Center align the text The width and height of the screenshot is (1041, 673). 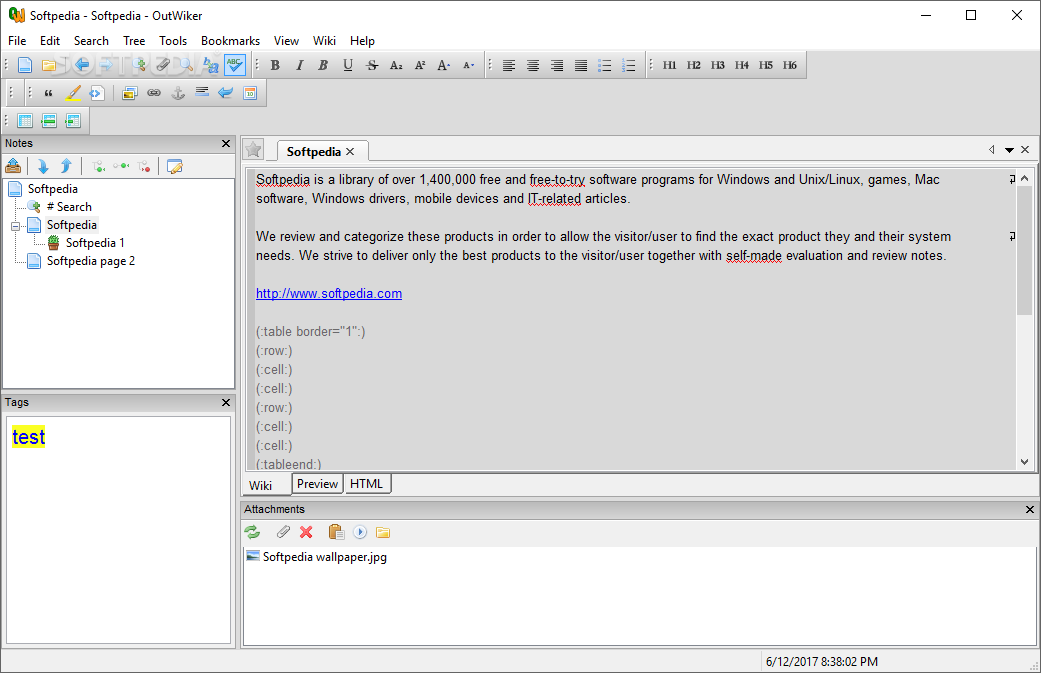click(532, 65)
